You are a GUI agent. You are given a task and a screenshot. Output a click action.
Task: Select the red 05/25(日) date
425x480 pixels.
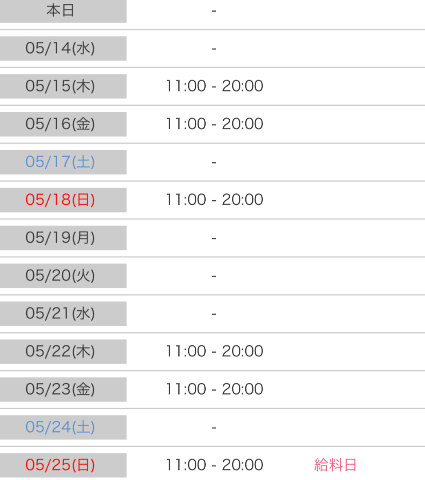[x=60, y=465]
